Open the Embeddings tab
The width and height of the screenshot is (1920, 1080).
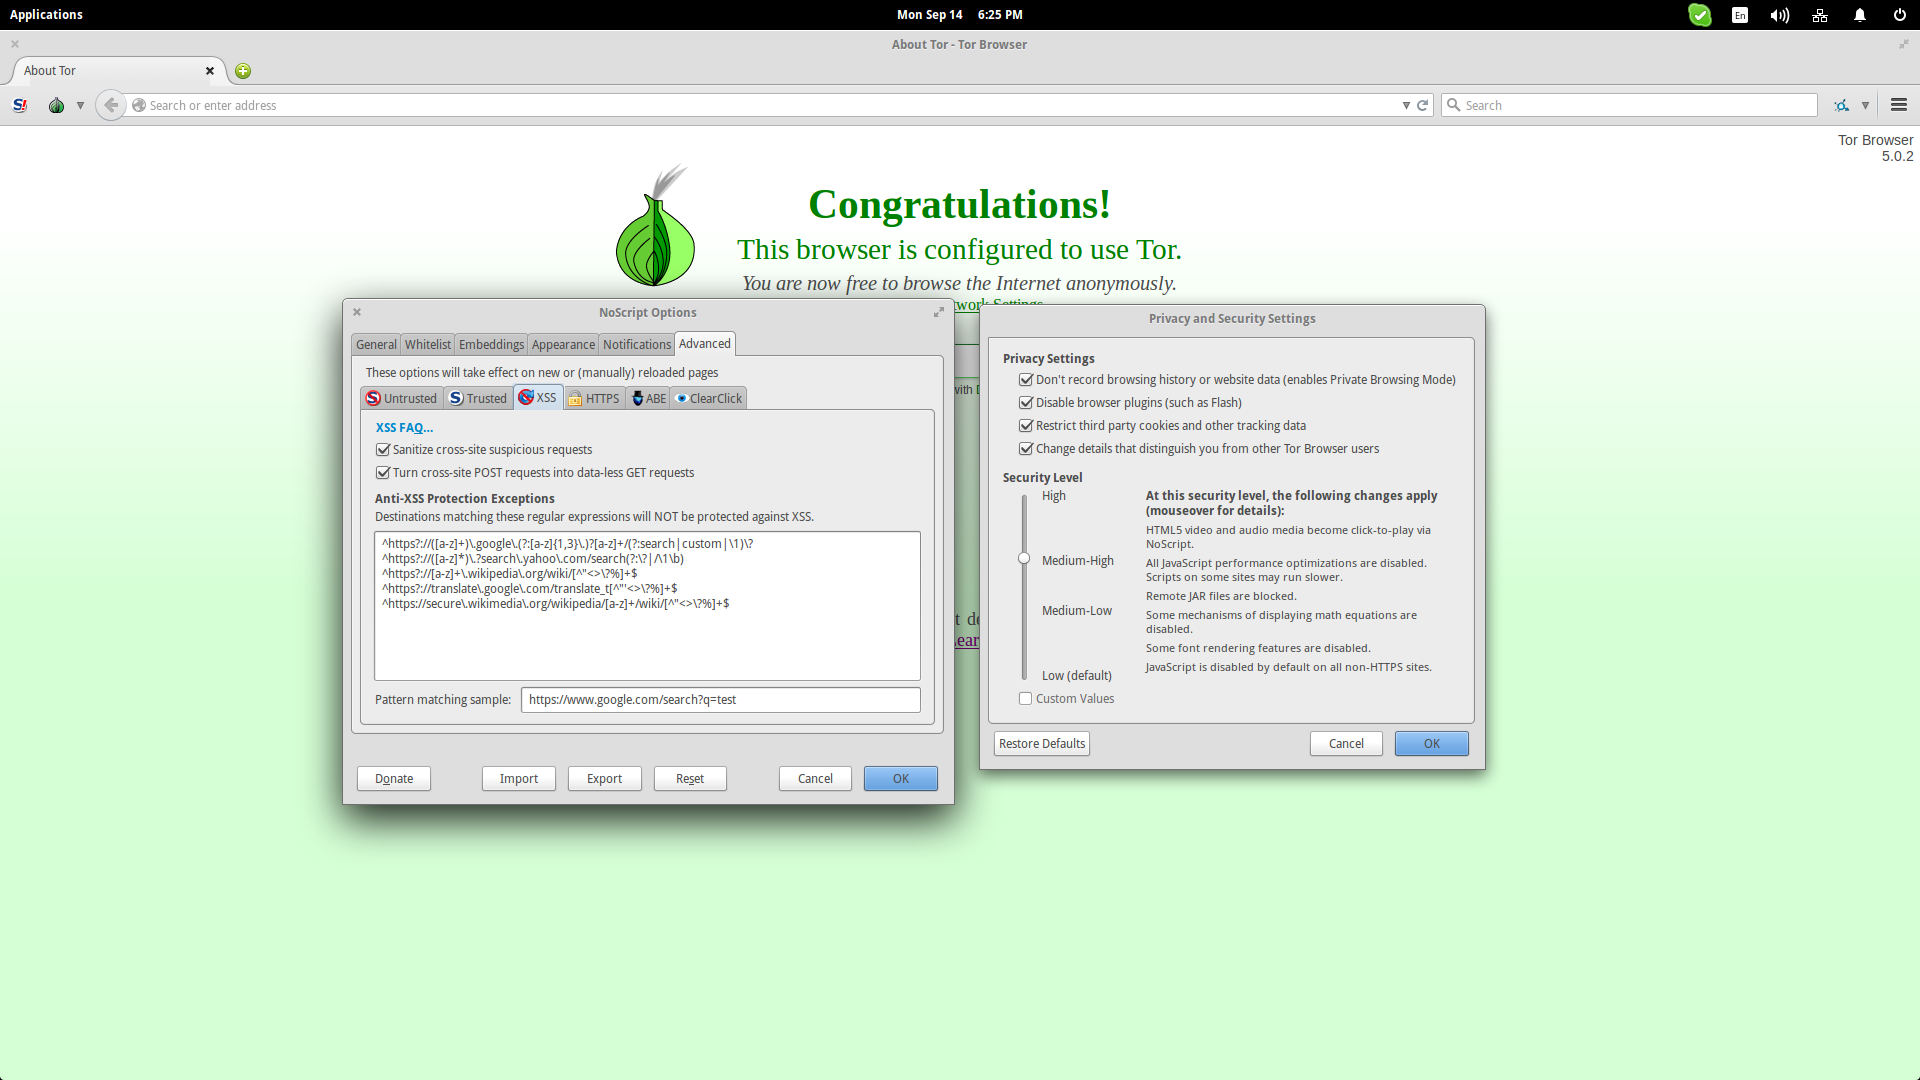pos(491,344)
